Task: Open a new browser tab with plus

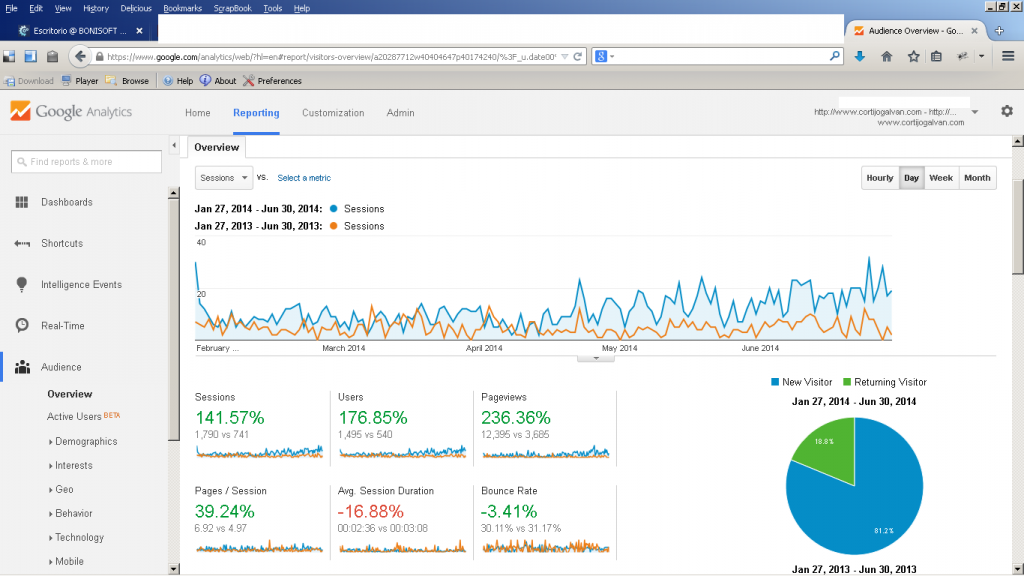Action: pyautogui.click(x=999, y=31)
